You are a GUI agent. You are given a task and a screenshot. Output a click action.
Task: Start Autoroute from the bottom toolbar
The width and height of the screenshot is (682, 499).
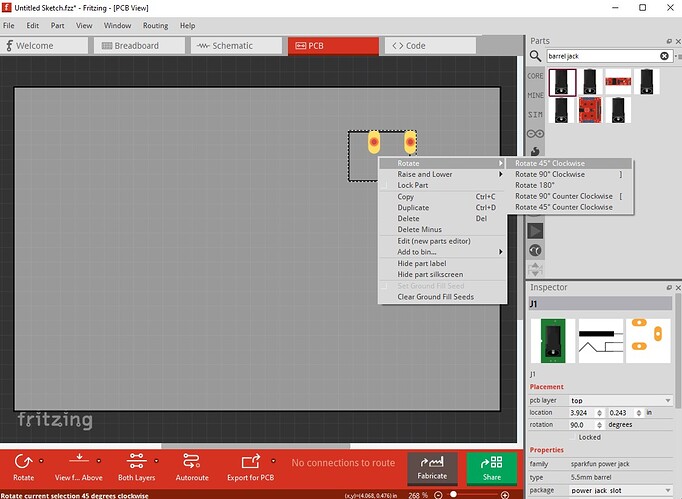pyautogui.click(x=192, y=461)
